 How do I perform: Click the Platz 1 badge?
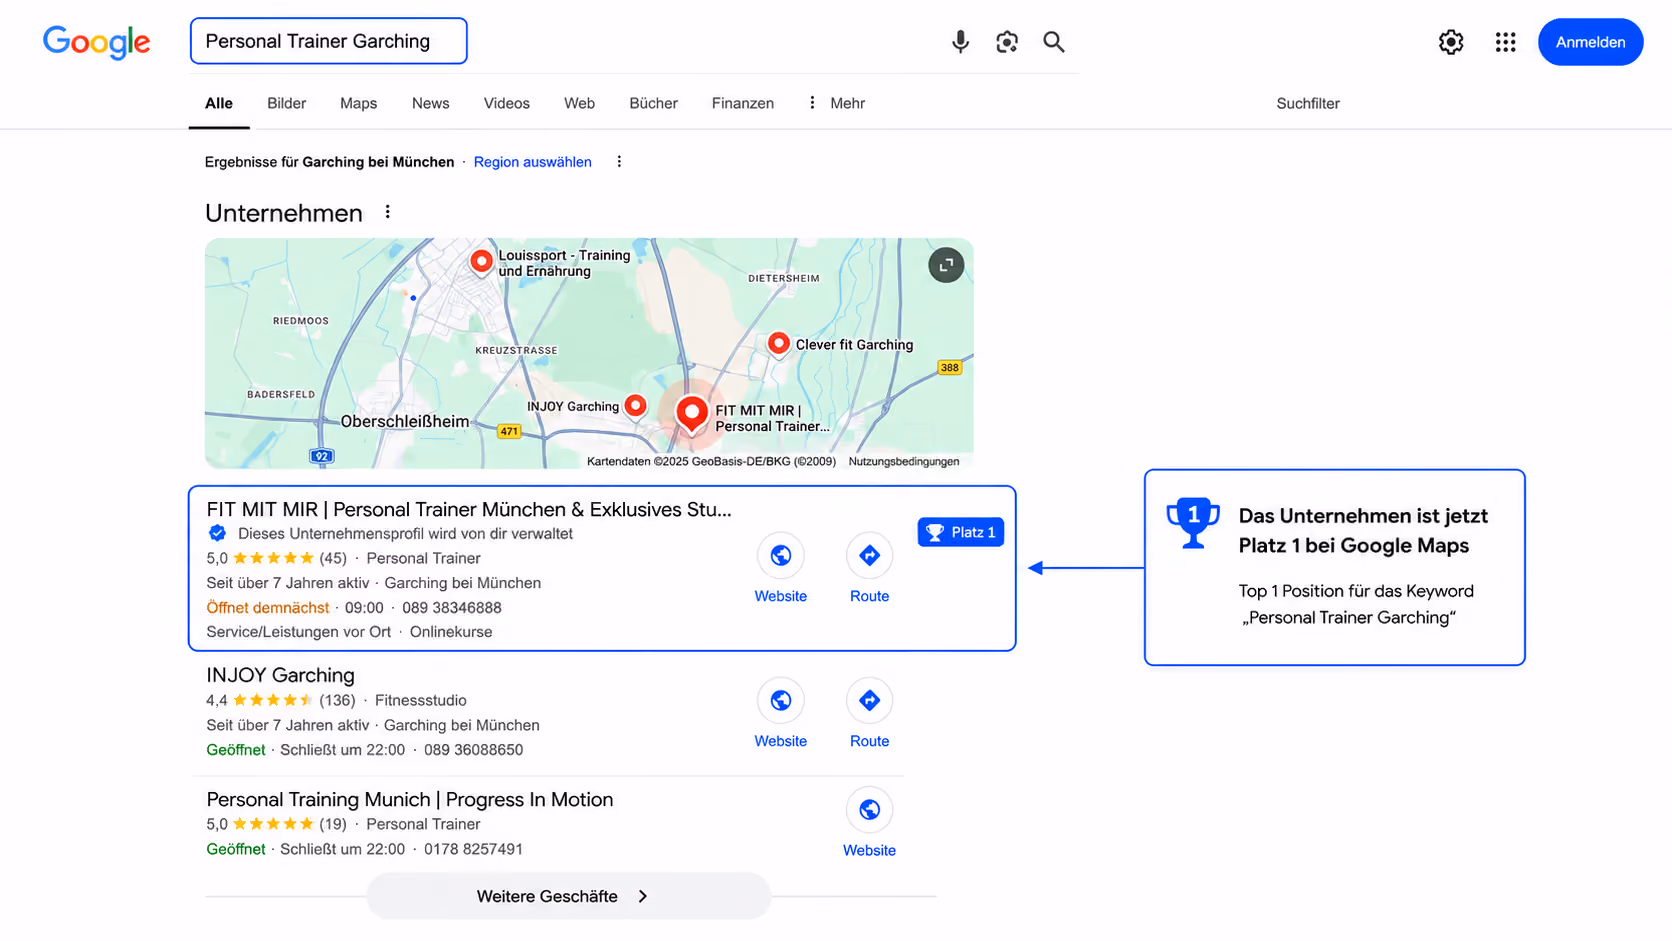pos(960,532)
